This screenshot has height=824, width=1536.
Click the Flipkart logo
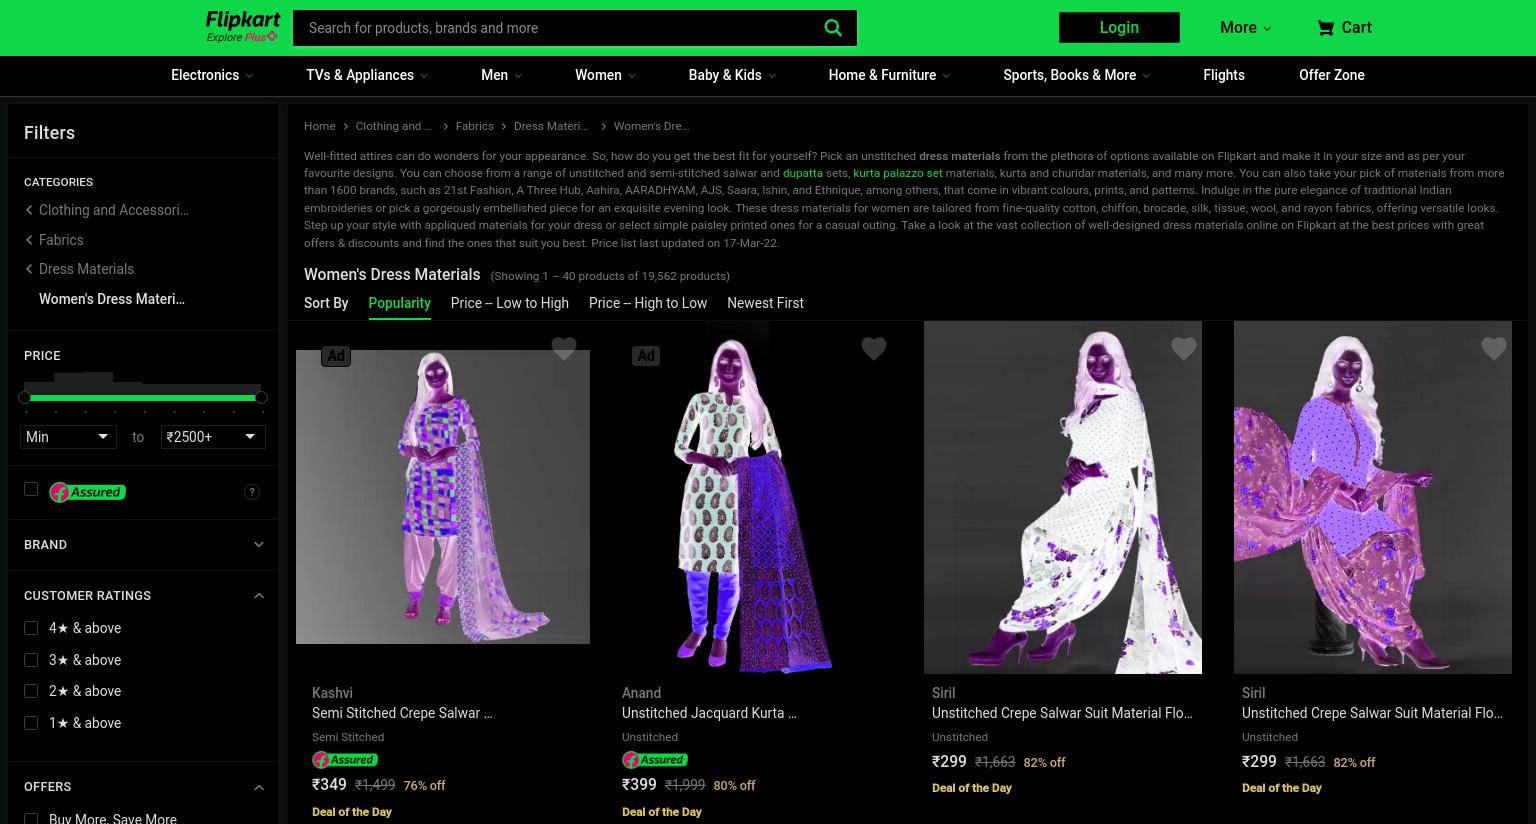pos(242,20)
